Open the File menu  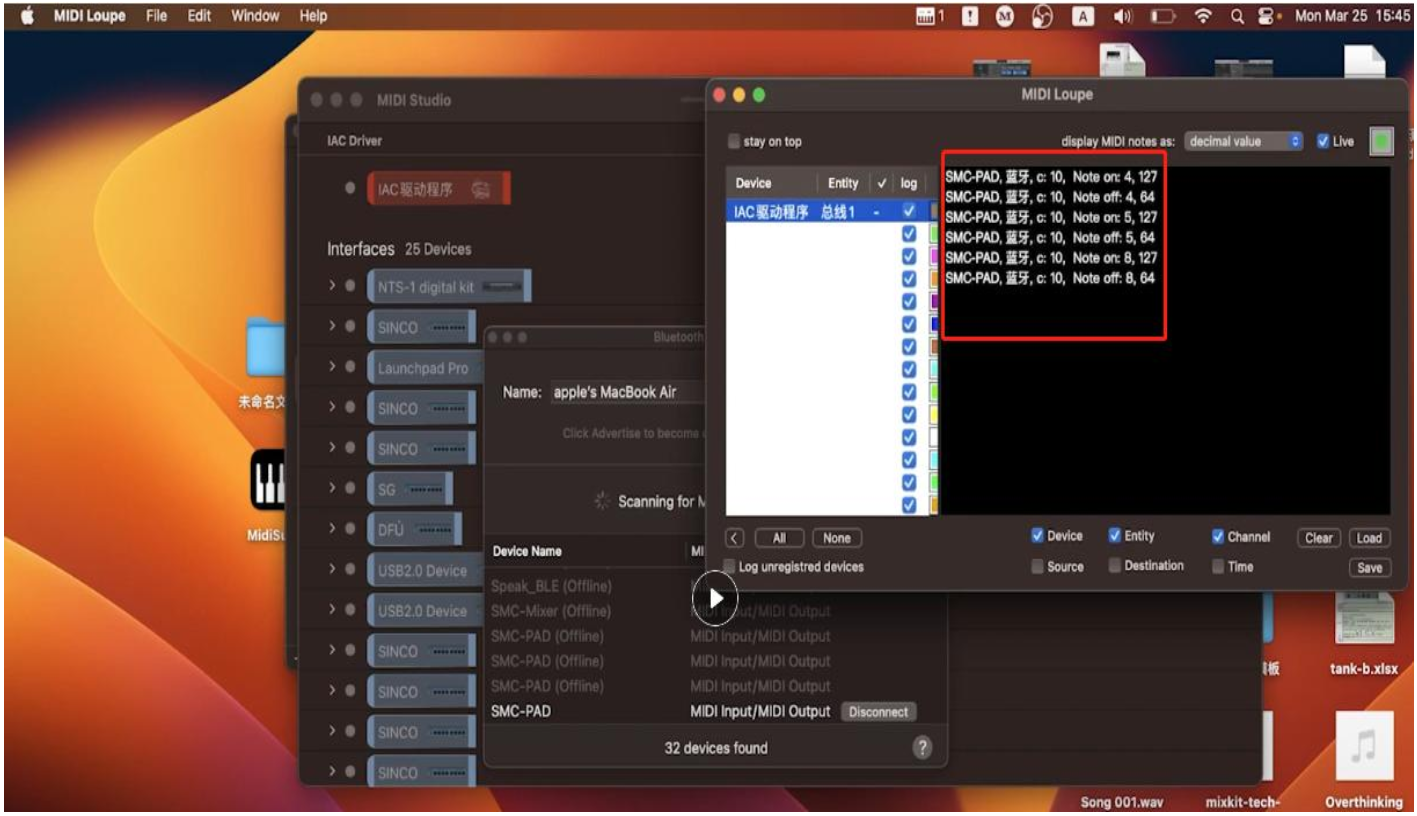click(156, 16)
